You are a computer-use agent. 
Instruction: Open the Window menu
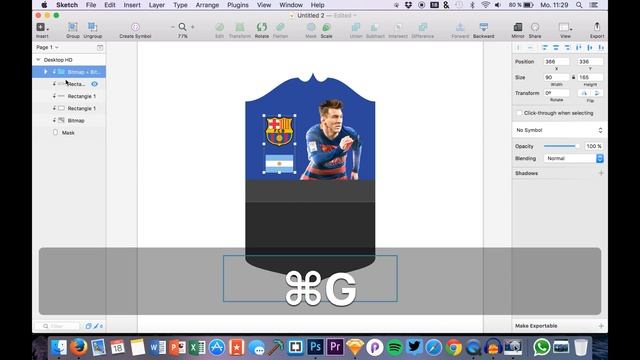(291, 5)
